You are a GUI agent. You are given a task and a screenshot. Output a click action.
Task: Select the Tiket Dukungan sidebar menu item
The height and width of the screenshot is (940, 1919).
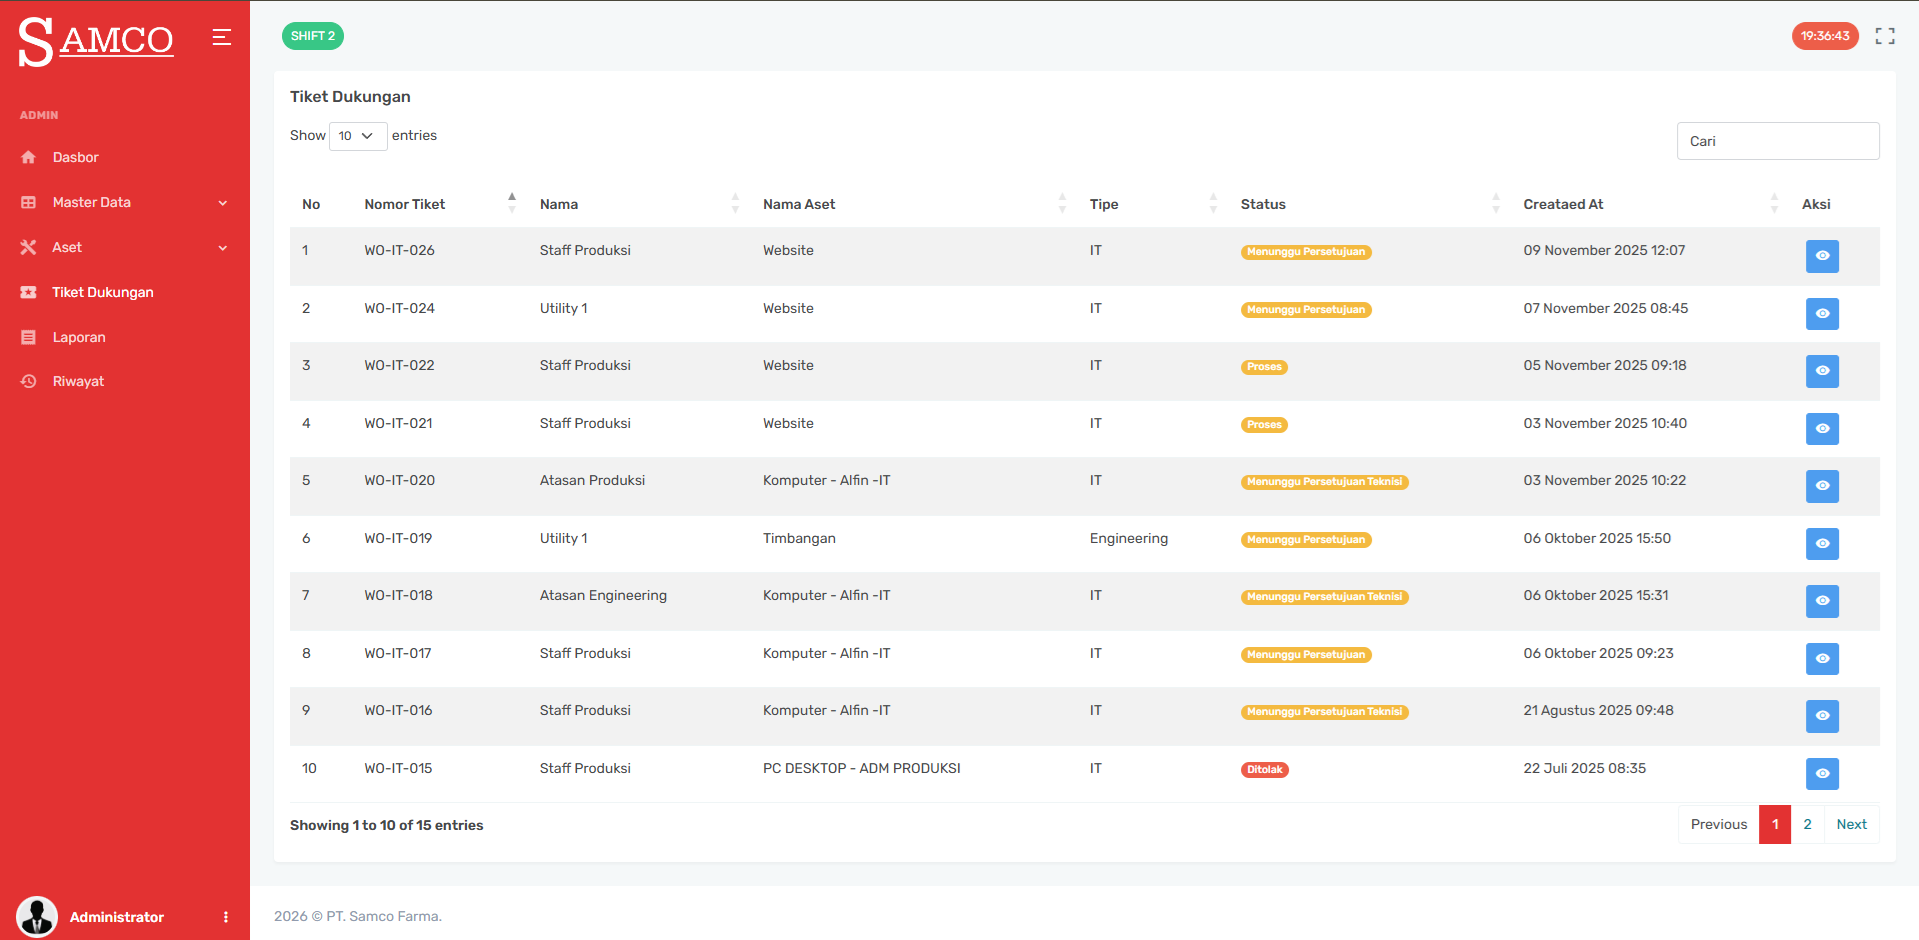click(x=103, y=292)
